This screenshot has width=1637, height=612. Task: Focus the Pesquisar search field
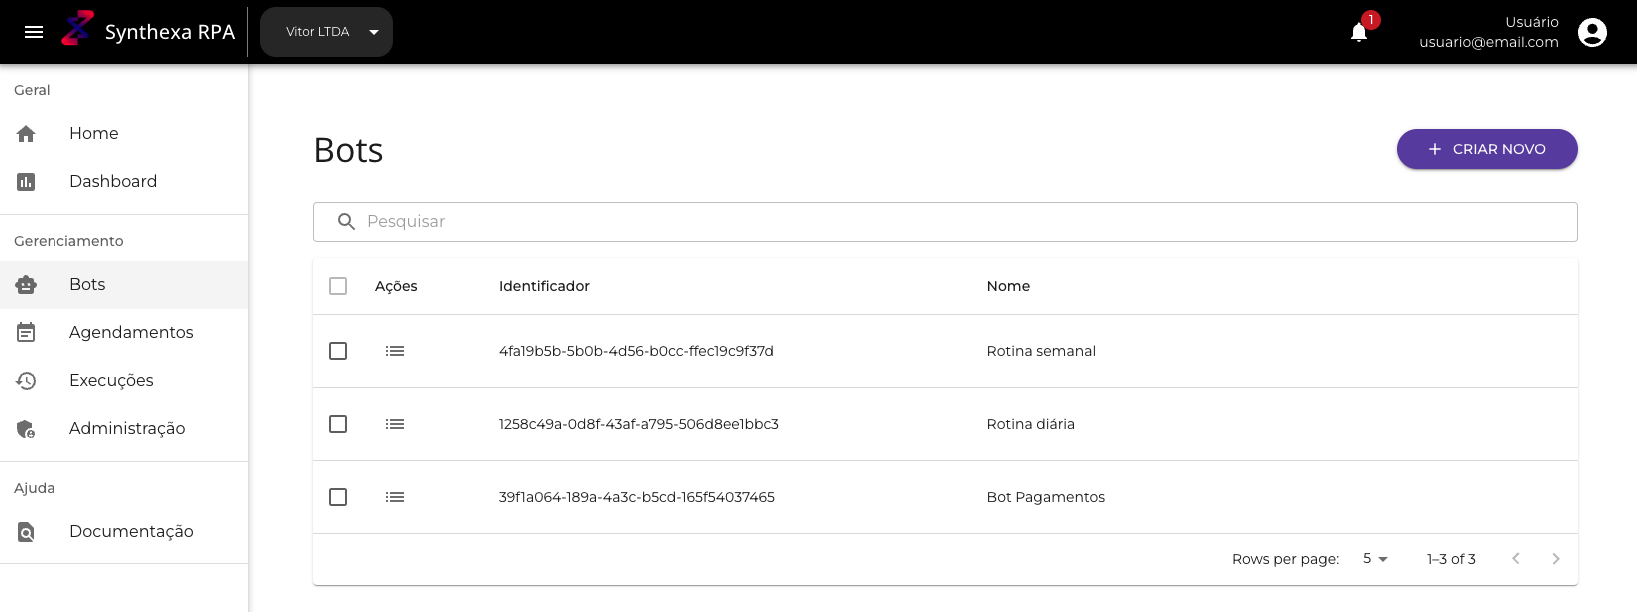(945, 222)
